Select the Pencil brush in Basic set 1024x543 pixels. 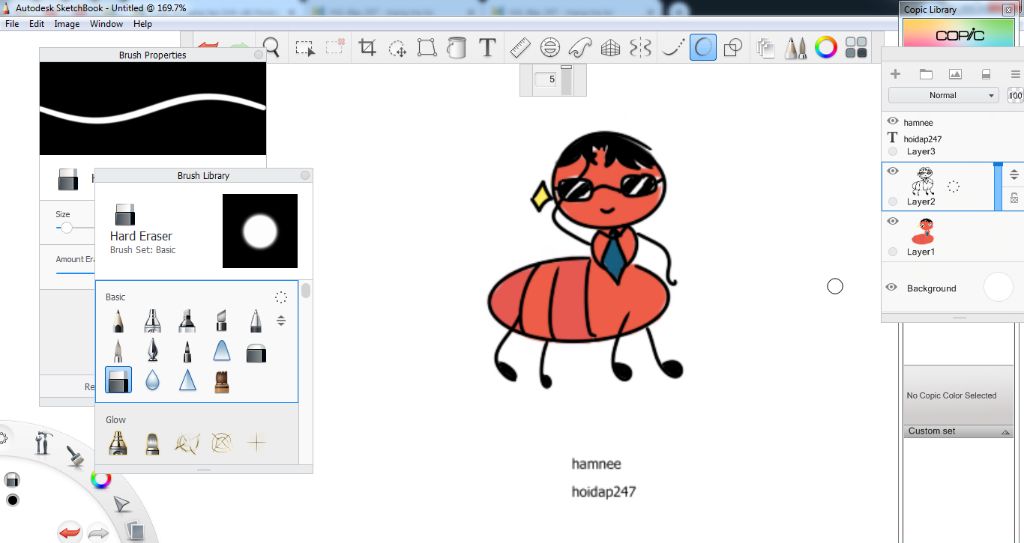click(118, 321)
